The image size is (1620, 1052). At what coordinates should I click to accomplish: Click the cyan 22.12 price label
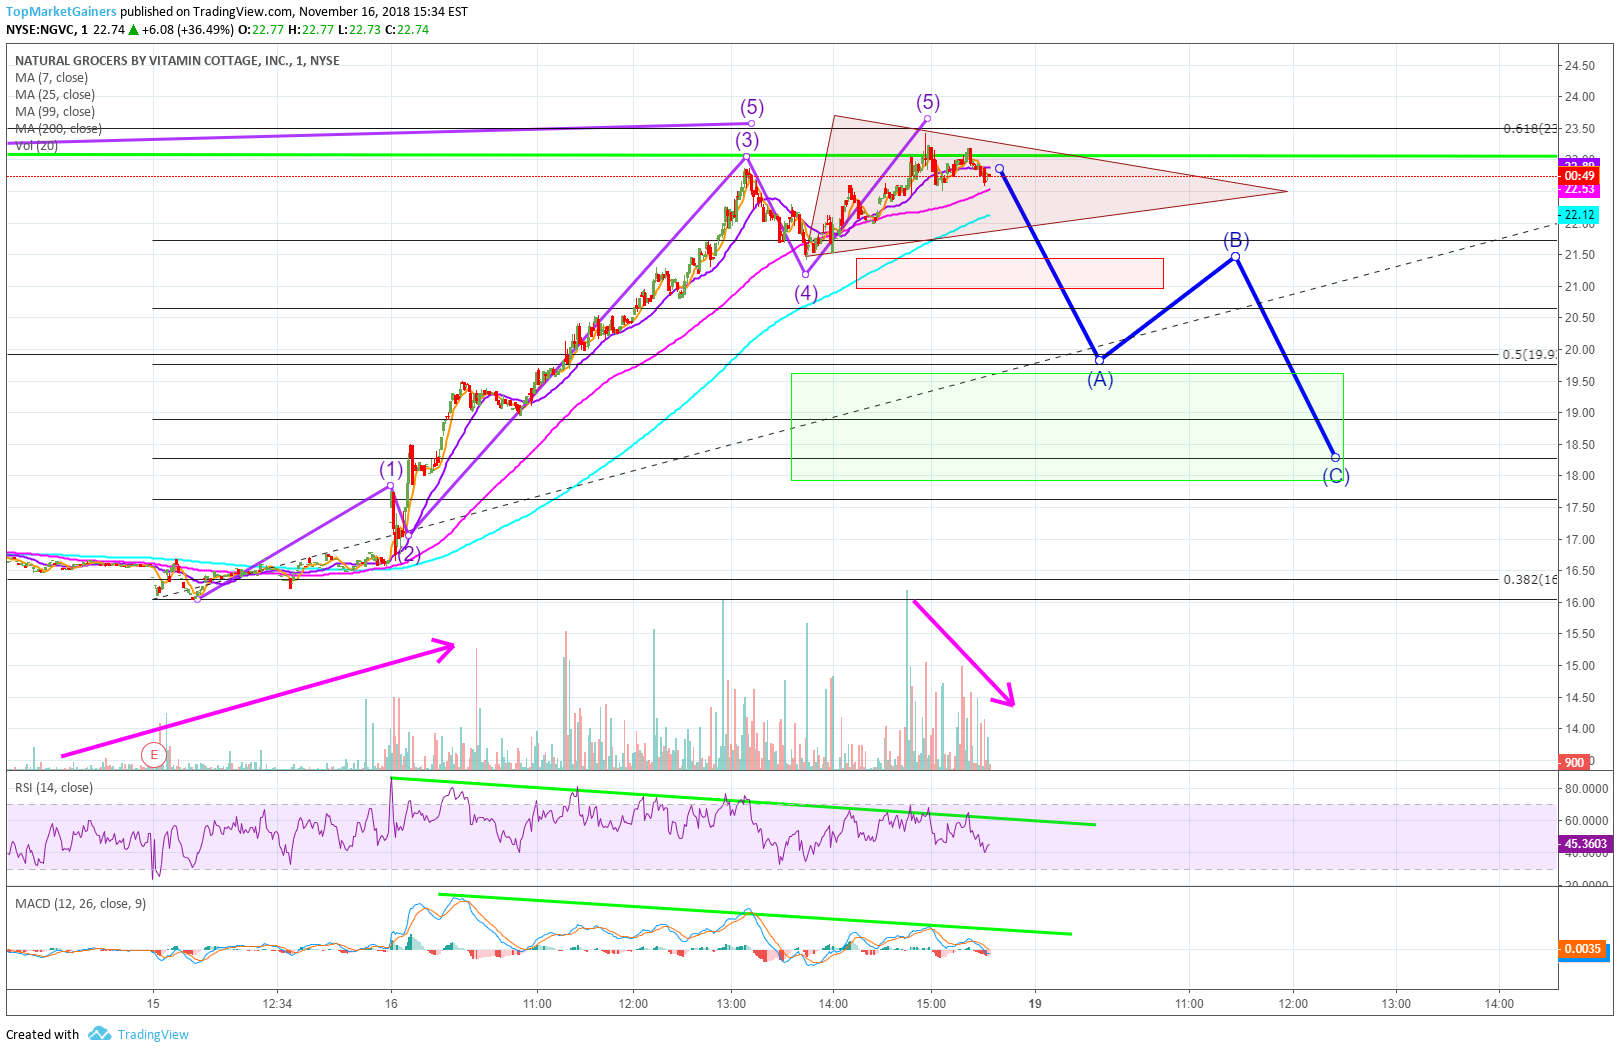1580,215
